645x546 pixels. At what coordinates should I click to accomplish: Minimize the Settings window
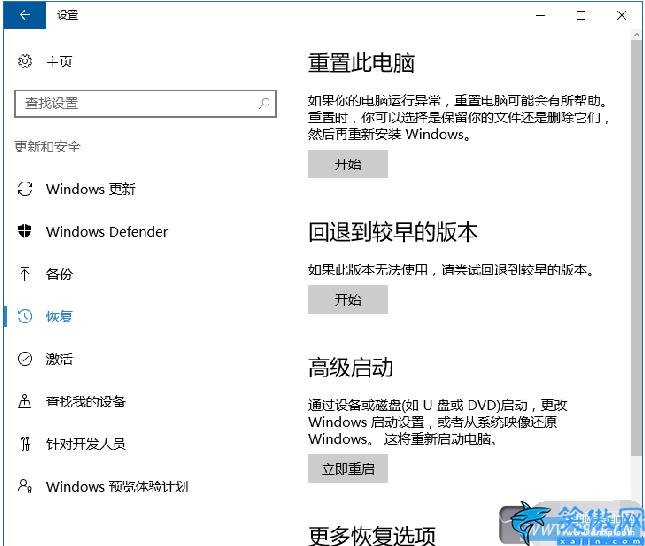click(x=540, y=16)
